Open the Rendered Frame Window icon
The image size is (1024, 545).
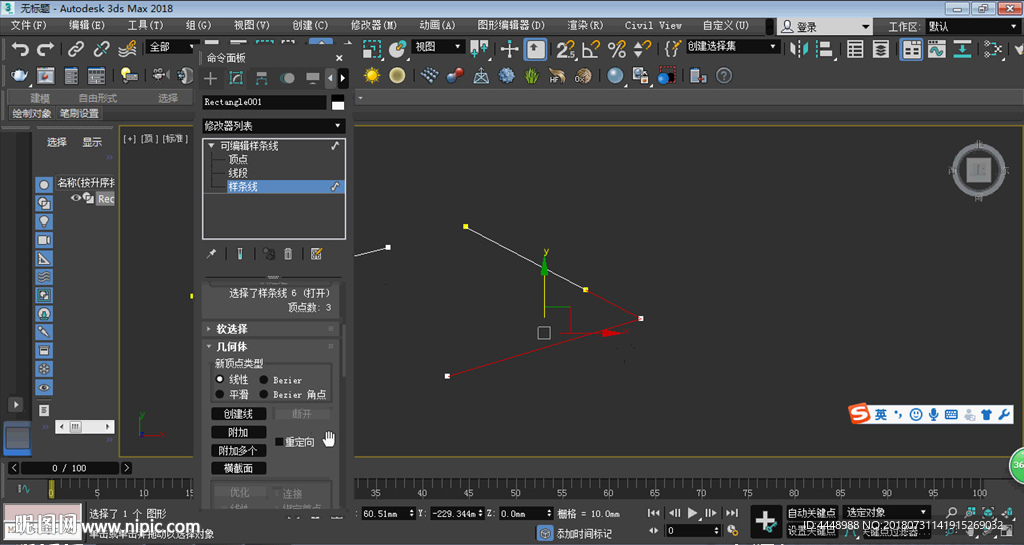click(46, 76)
